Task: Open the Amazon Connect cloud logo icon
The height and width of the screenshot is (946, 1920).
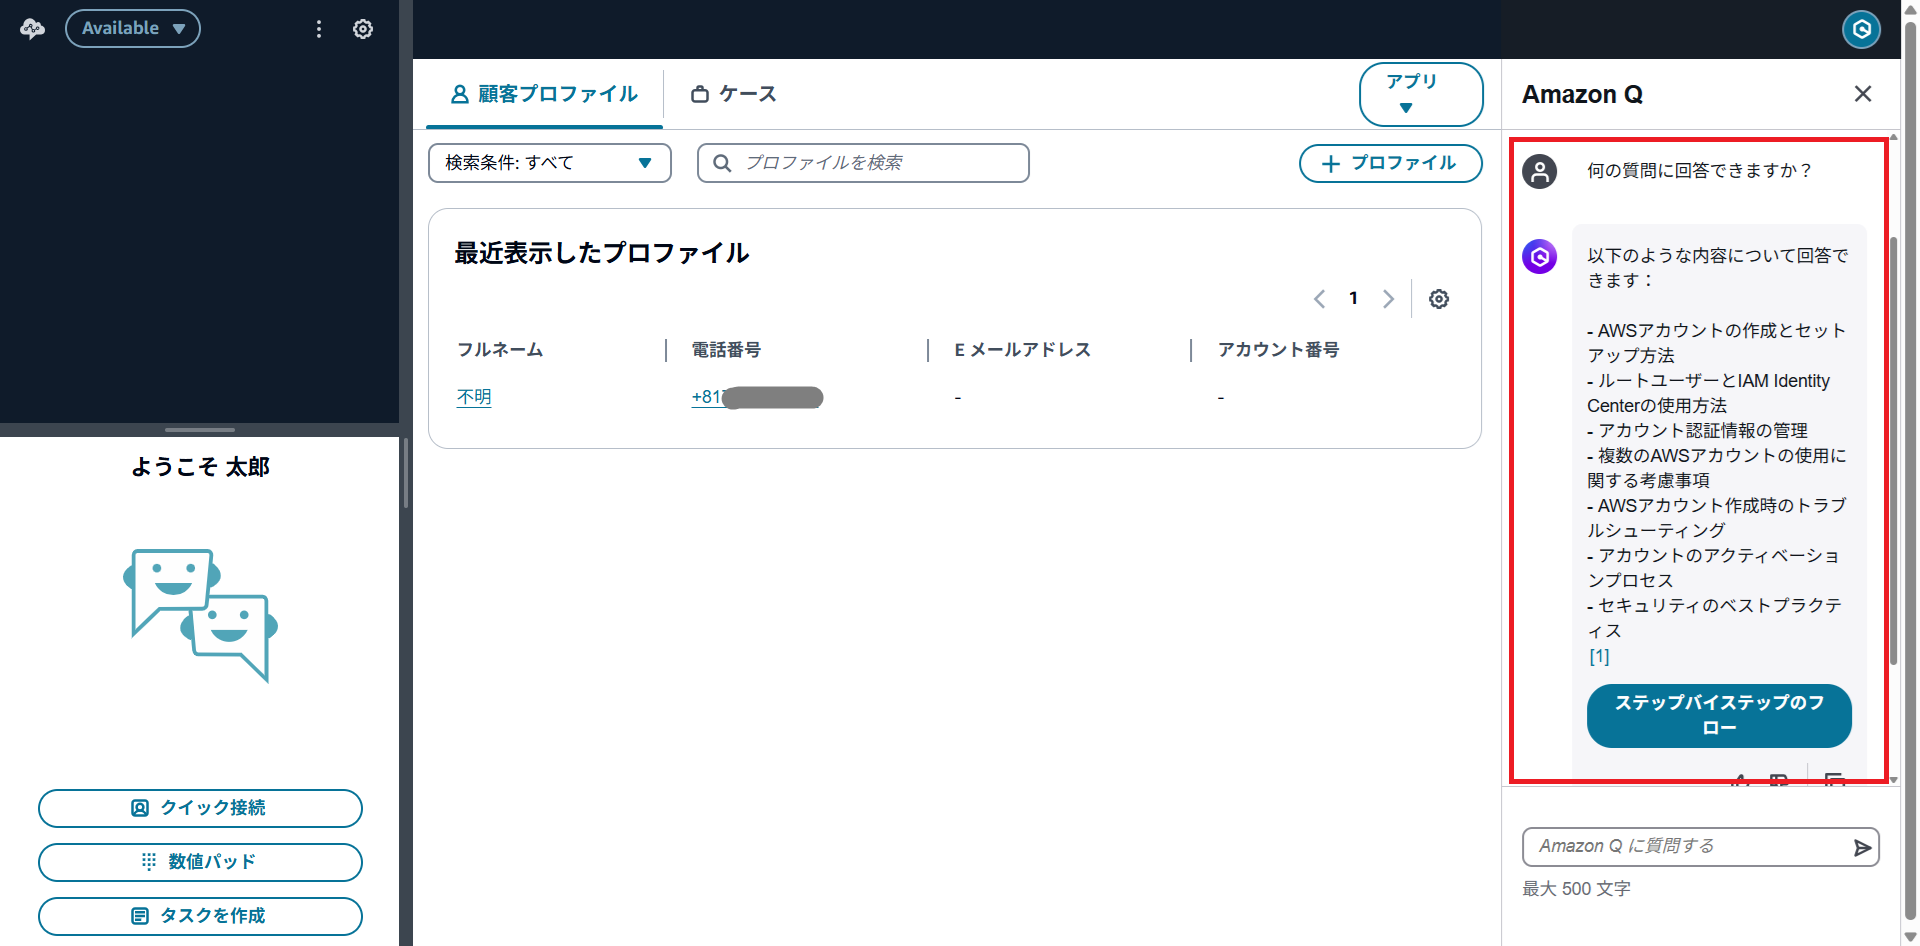Action: click(32, 29)
